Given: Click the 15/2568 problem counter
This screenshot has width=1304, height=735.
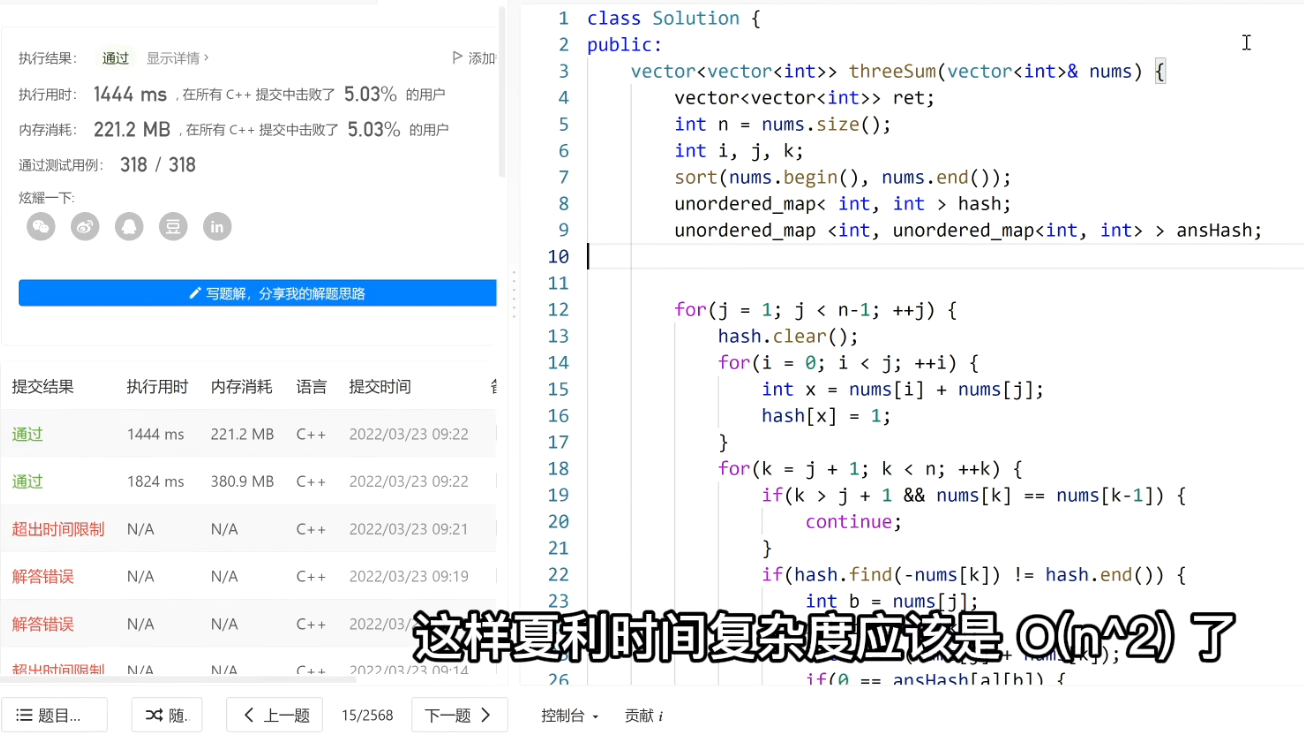Looking at the screenshot, I should 366,714.
